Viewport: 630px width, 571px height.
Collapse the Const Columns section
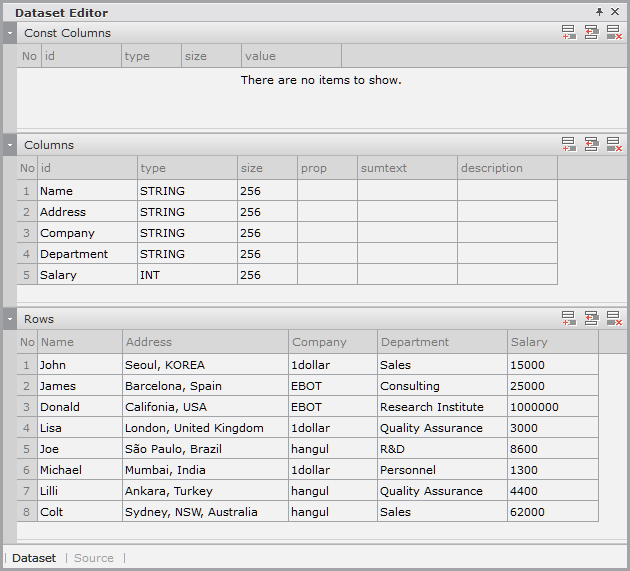pos(10,33)
